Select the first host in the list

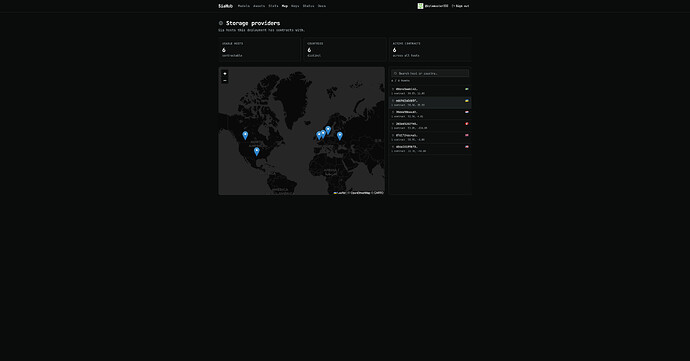(430, 91)
